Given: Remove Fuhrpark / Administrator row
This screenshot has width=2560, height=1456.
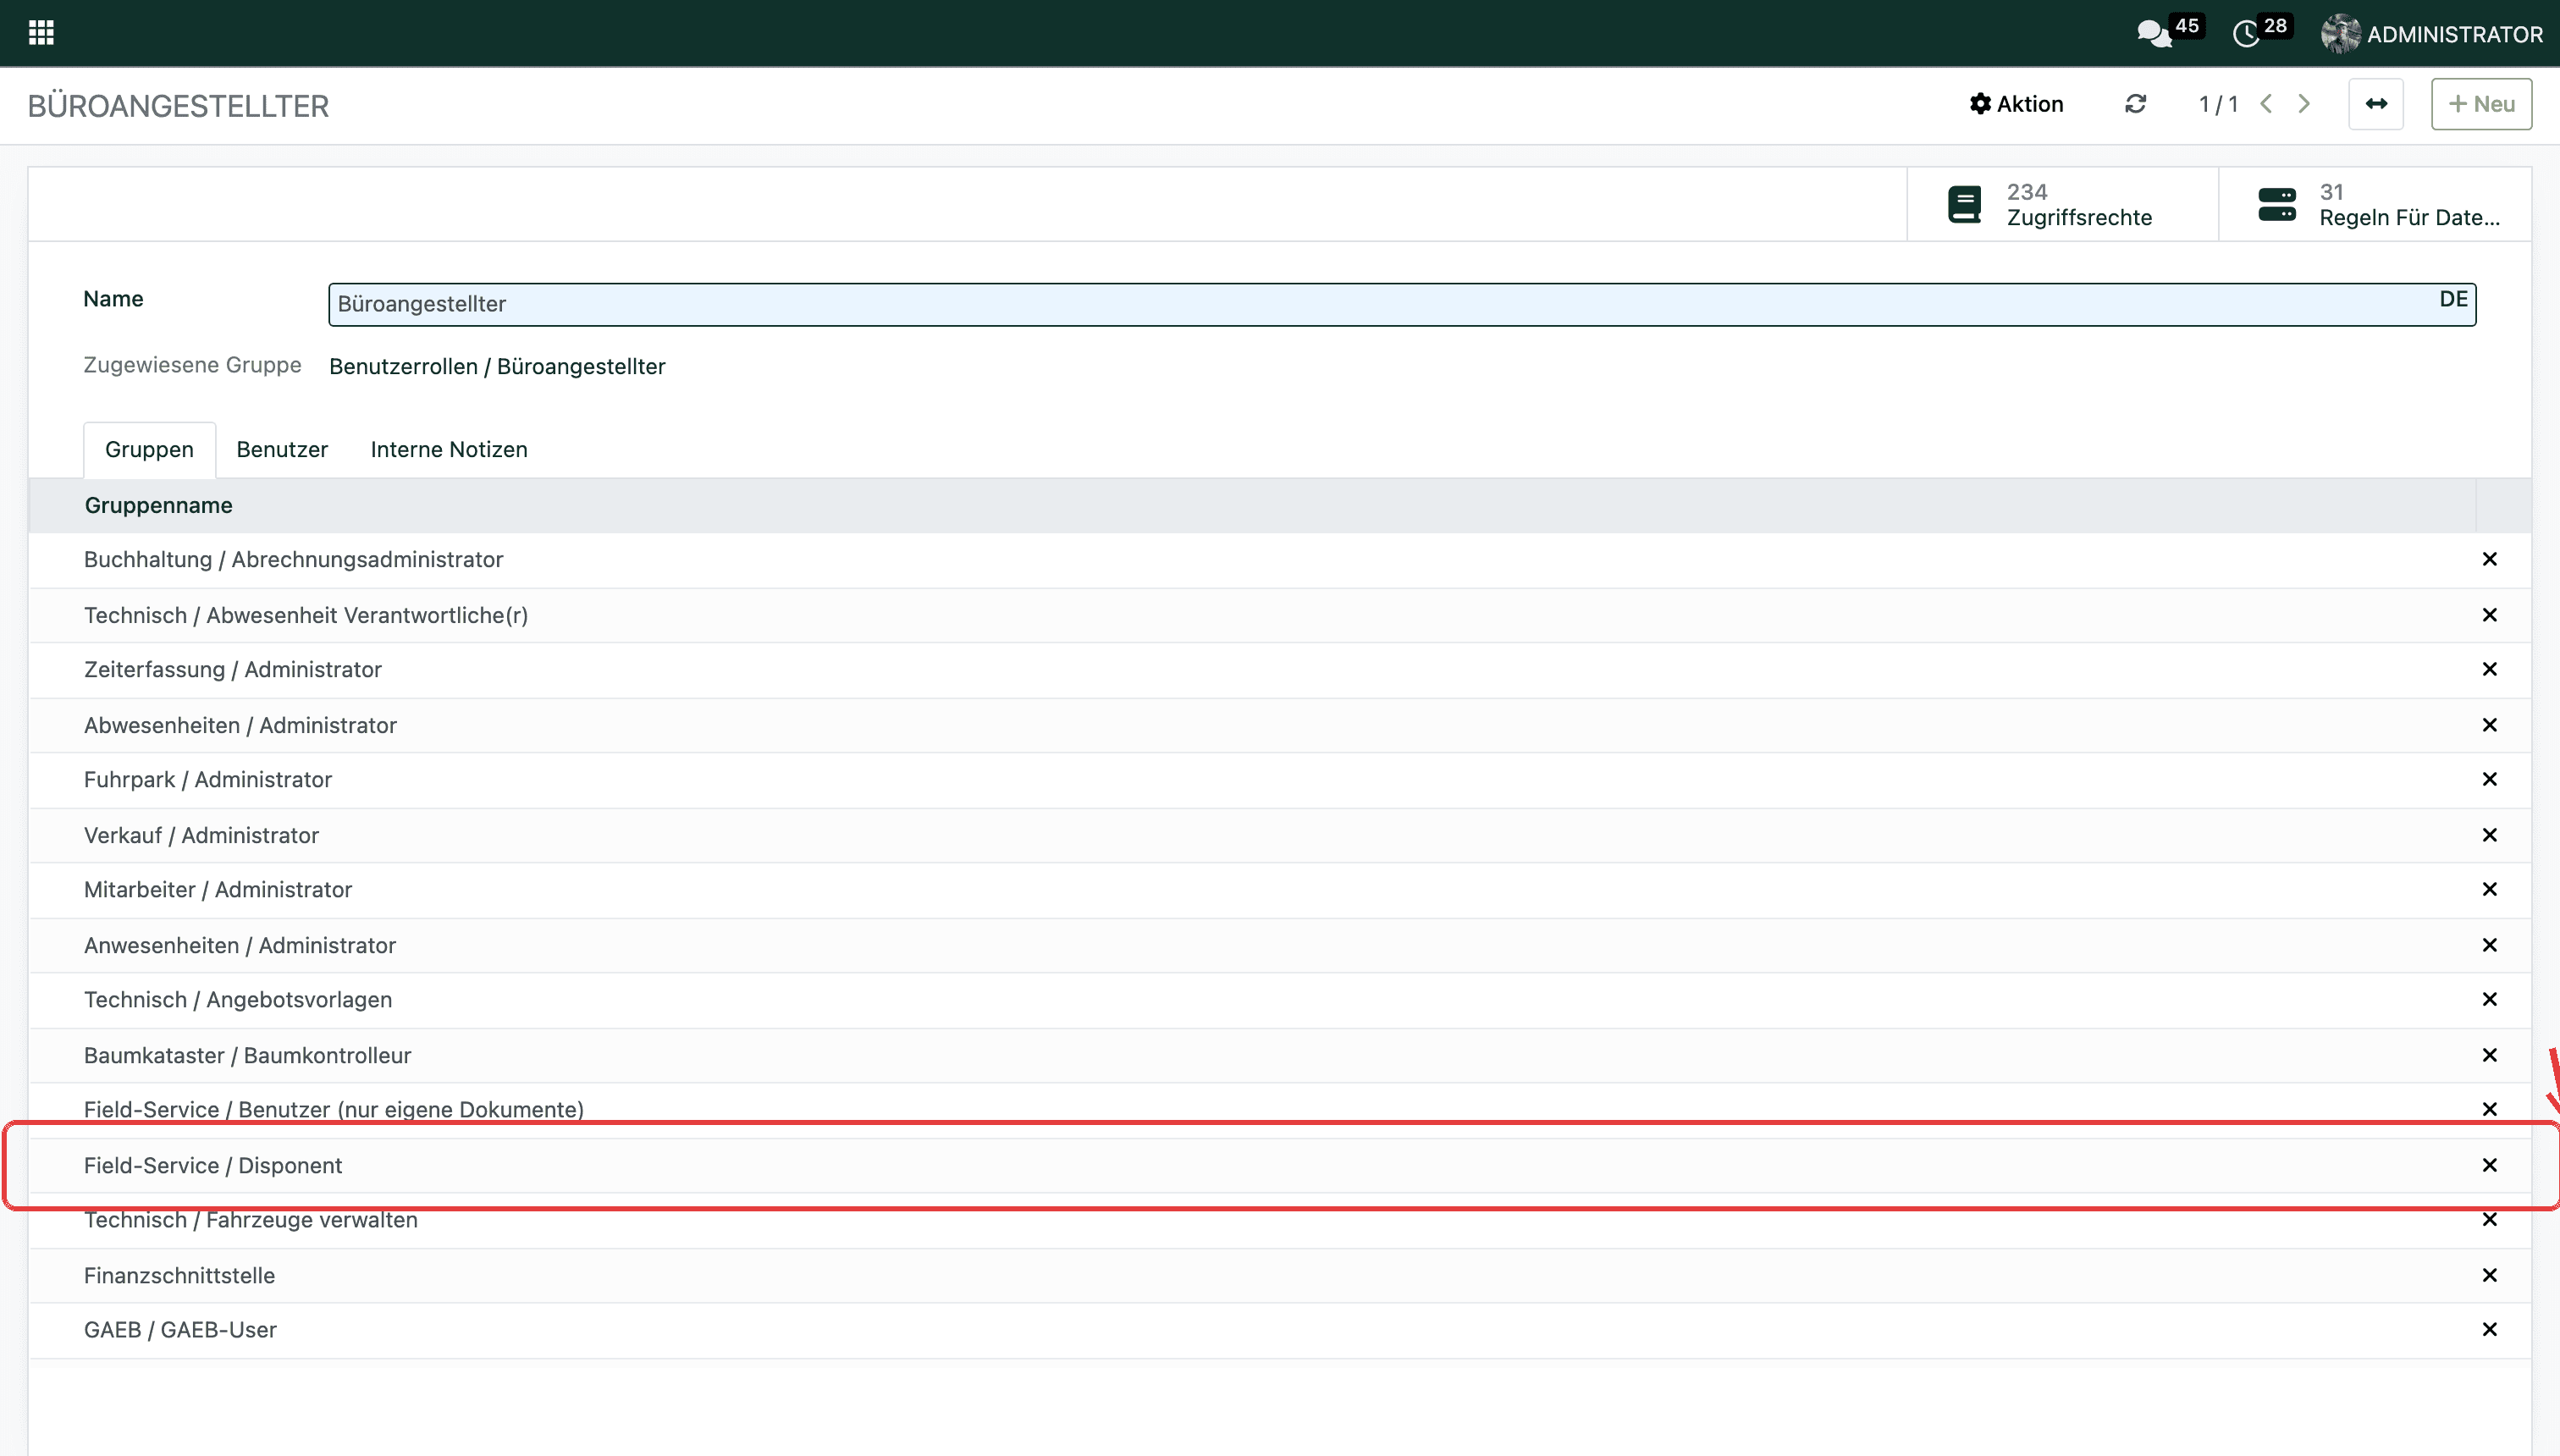Looking at the screenshot, I should coord(2489,779).
